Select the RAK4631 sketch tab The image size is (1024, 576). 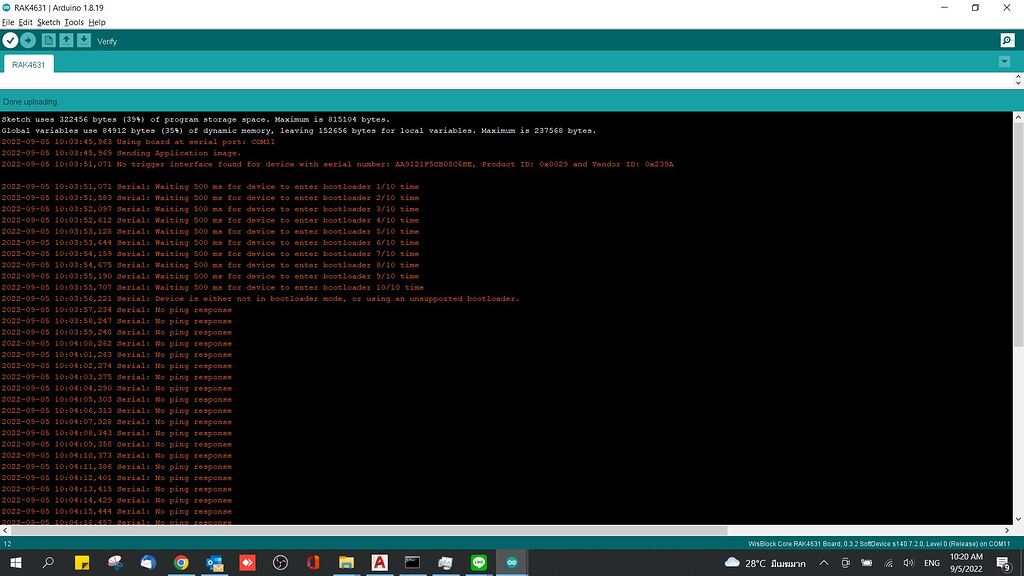pos(28,62)
